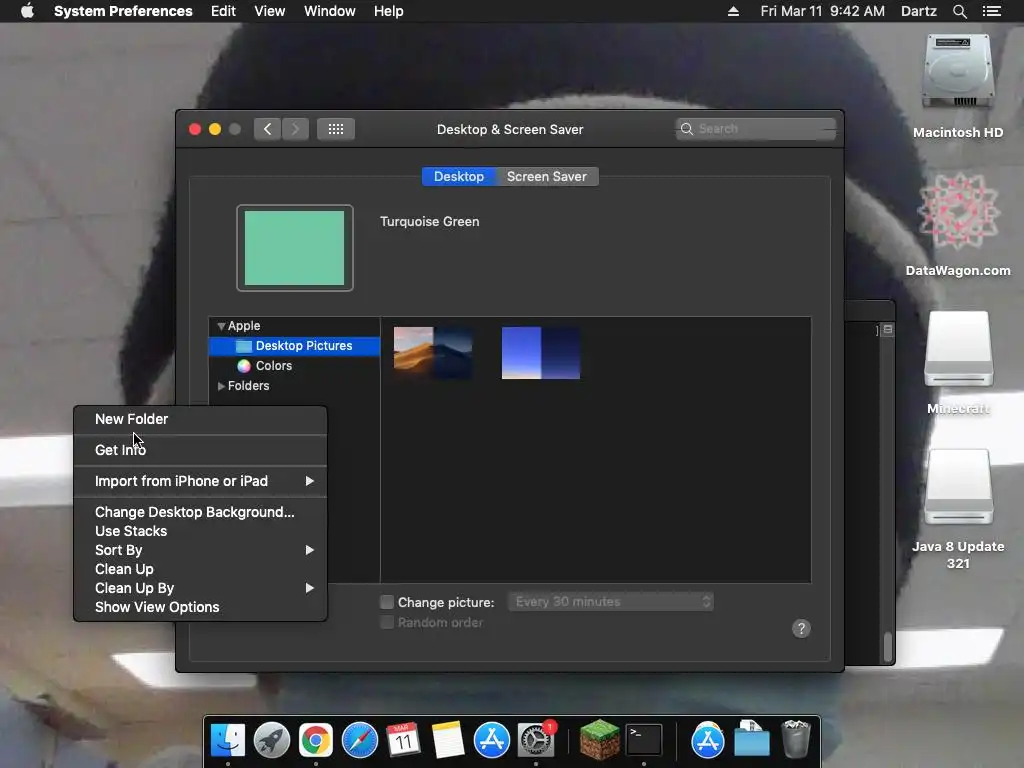Choose Show View Options entry
The height and width of the screenshot is (768, 1024).
[x=200, y=607]
